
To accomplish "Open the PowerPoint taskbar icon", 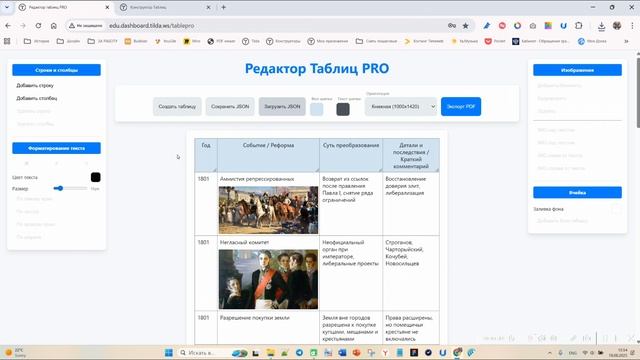I will [x=356, y=352].
